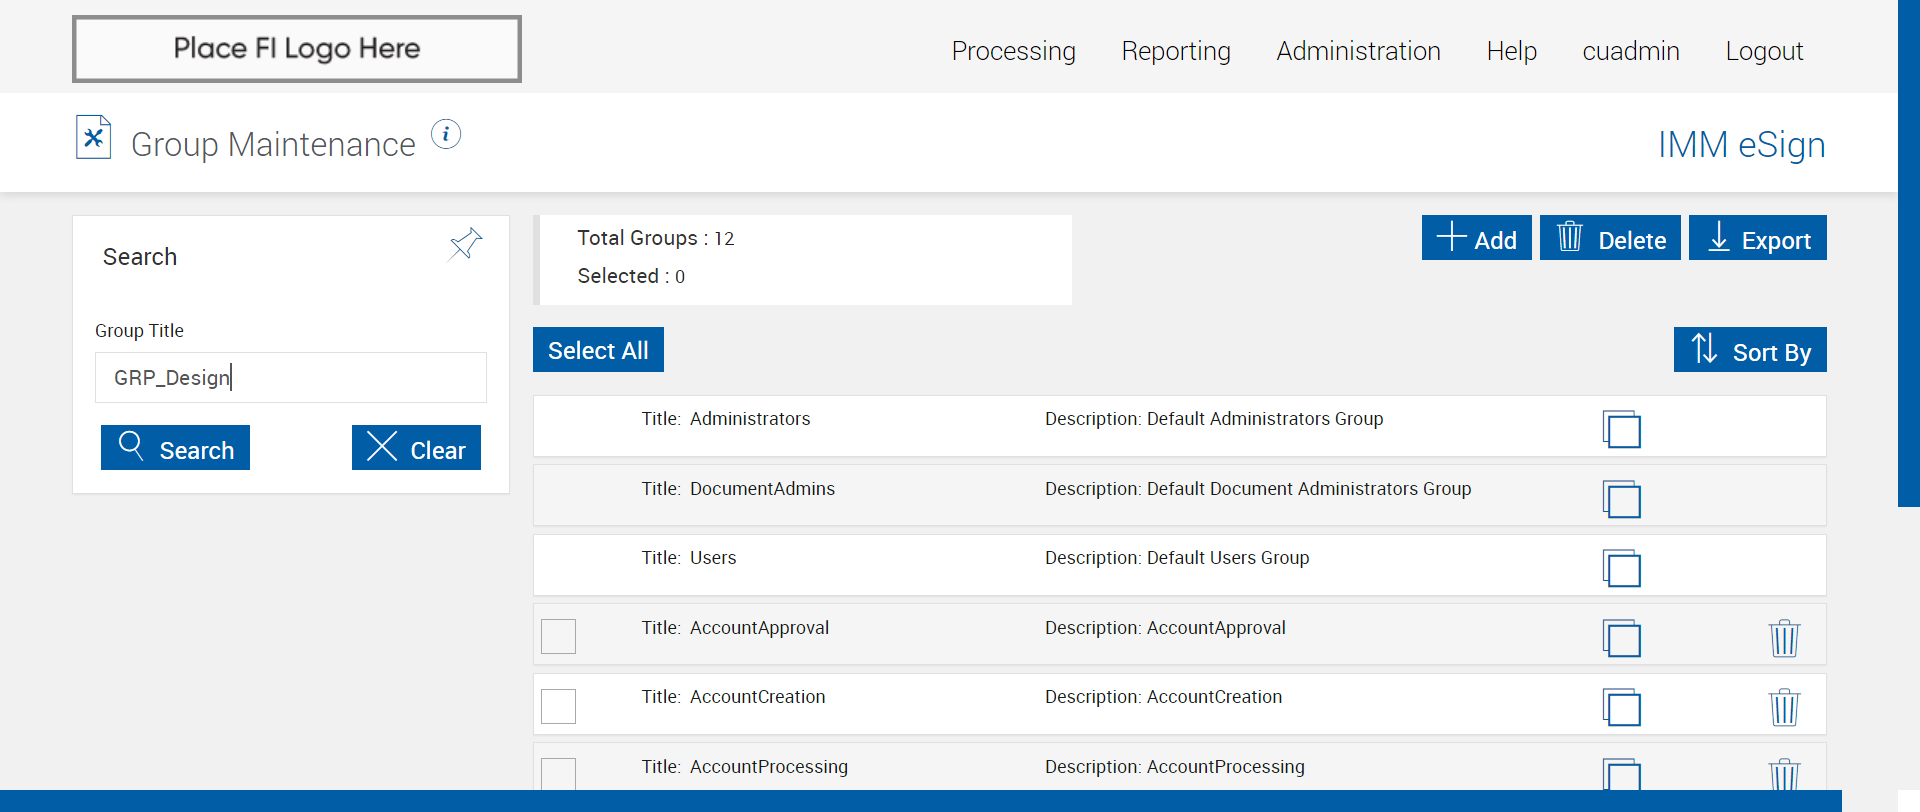Image resolution: width=1920 pixels, height=812 pixels.
Task: Click the Export button
Action: click(1757, 238)
